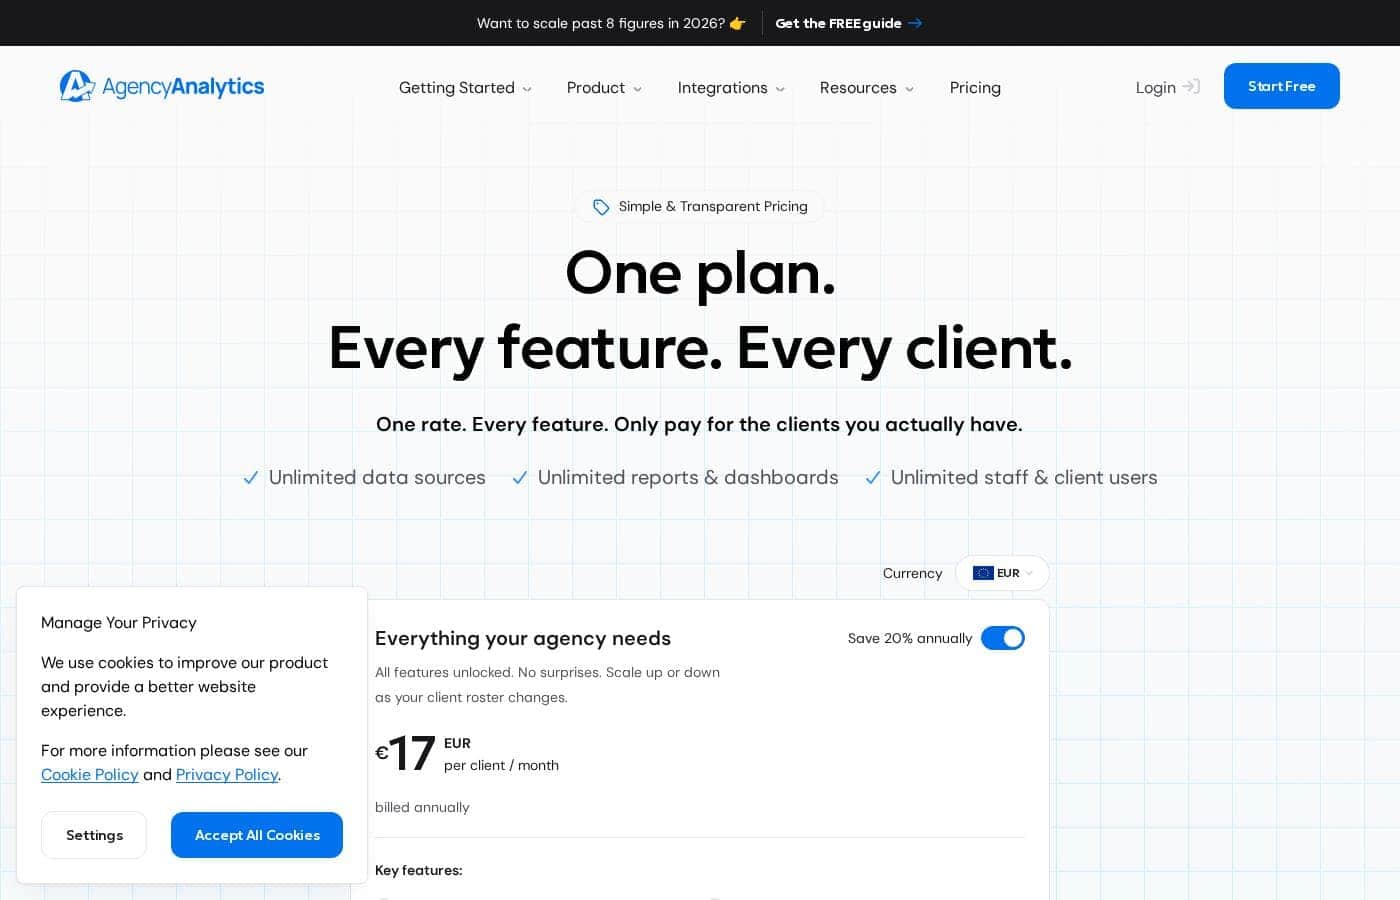Click checkmark beside Unlimited staff & client users
This screenshot has width=1400, height=900.
(x=873, y=478)
